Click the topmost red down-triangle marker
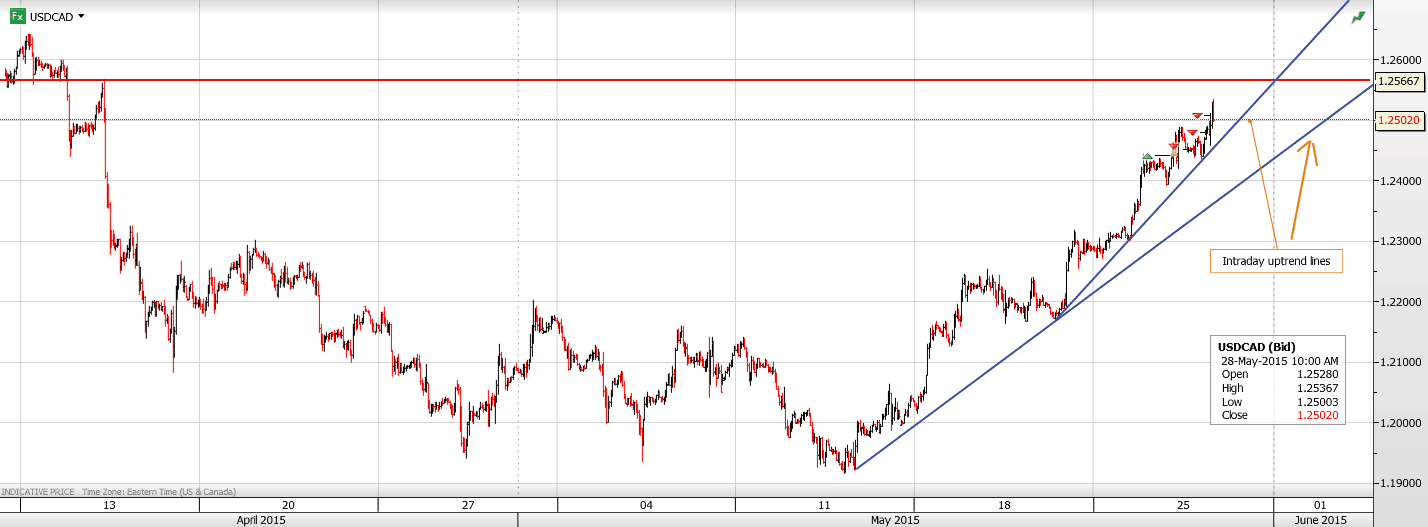Screen dimensions: 1428x527 tap(1197, 117)
